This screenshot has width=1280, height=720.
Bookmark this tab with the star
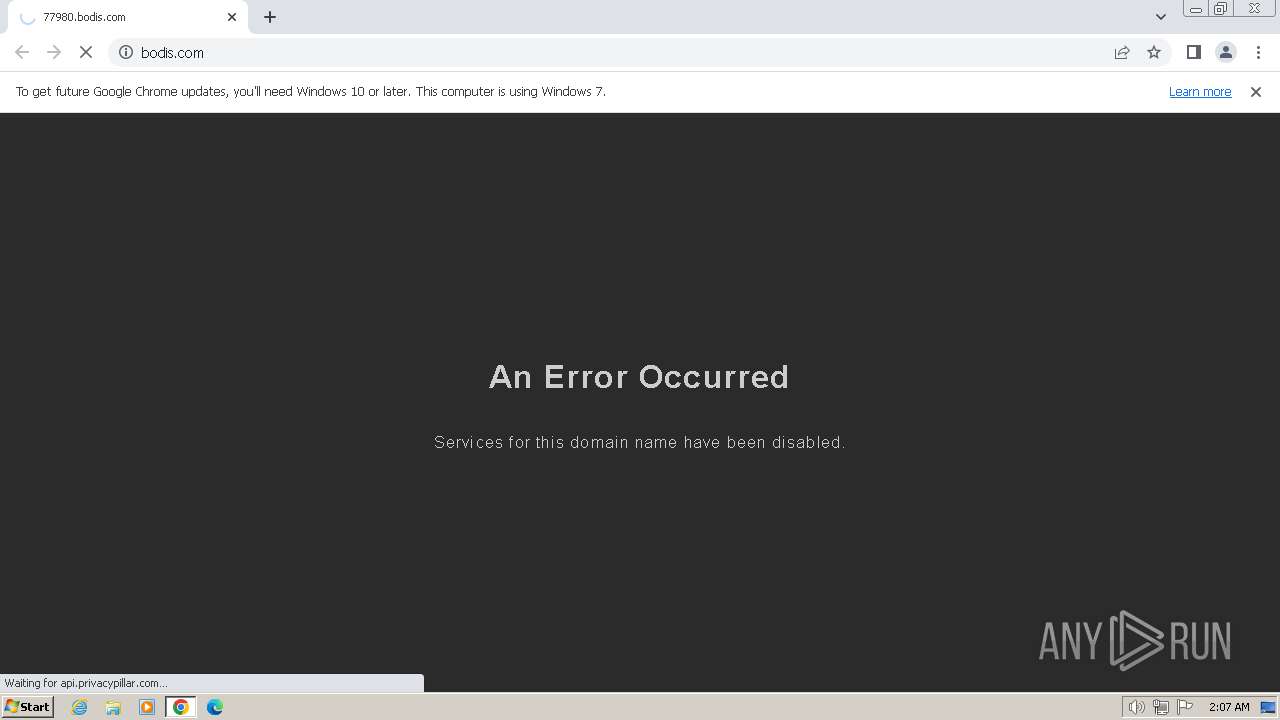1154,52
